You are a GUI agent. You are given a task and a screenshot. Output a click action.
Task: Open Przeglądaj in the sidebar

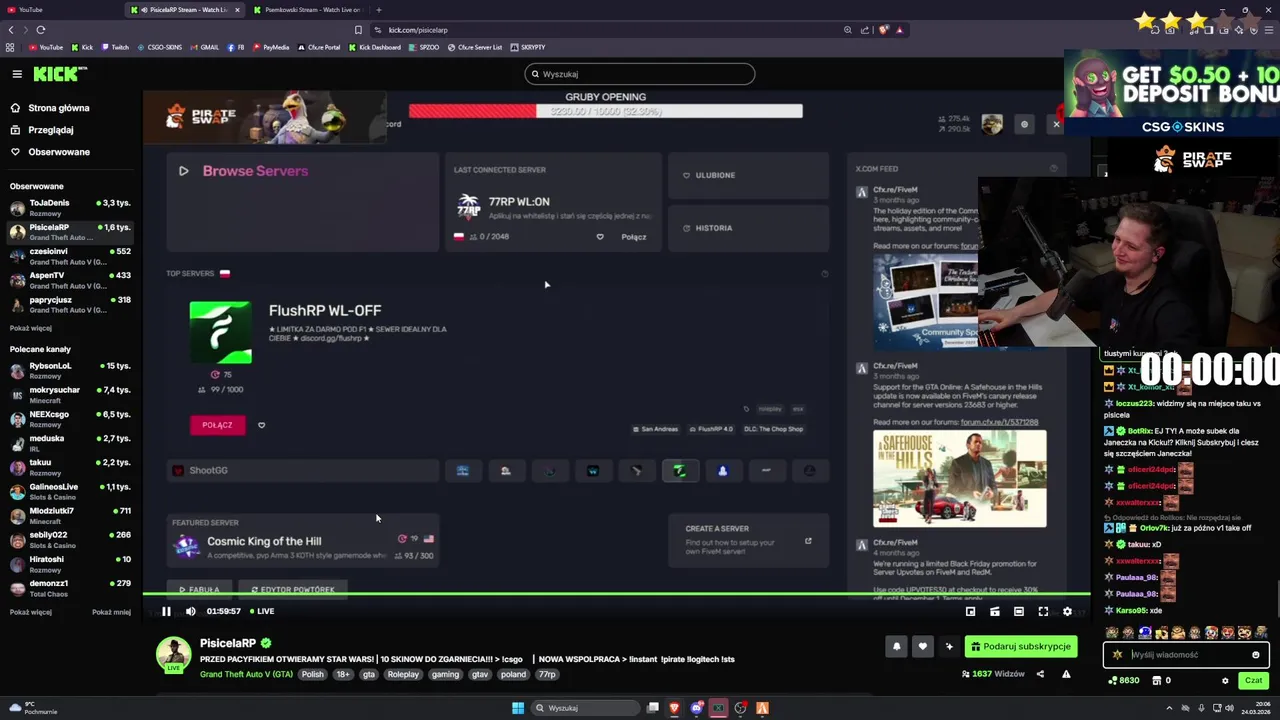tap(42, 130)
